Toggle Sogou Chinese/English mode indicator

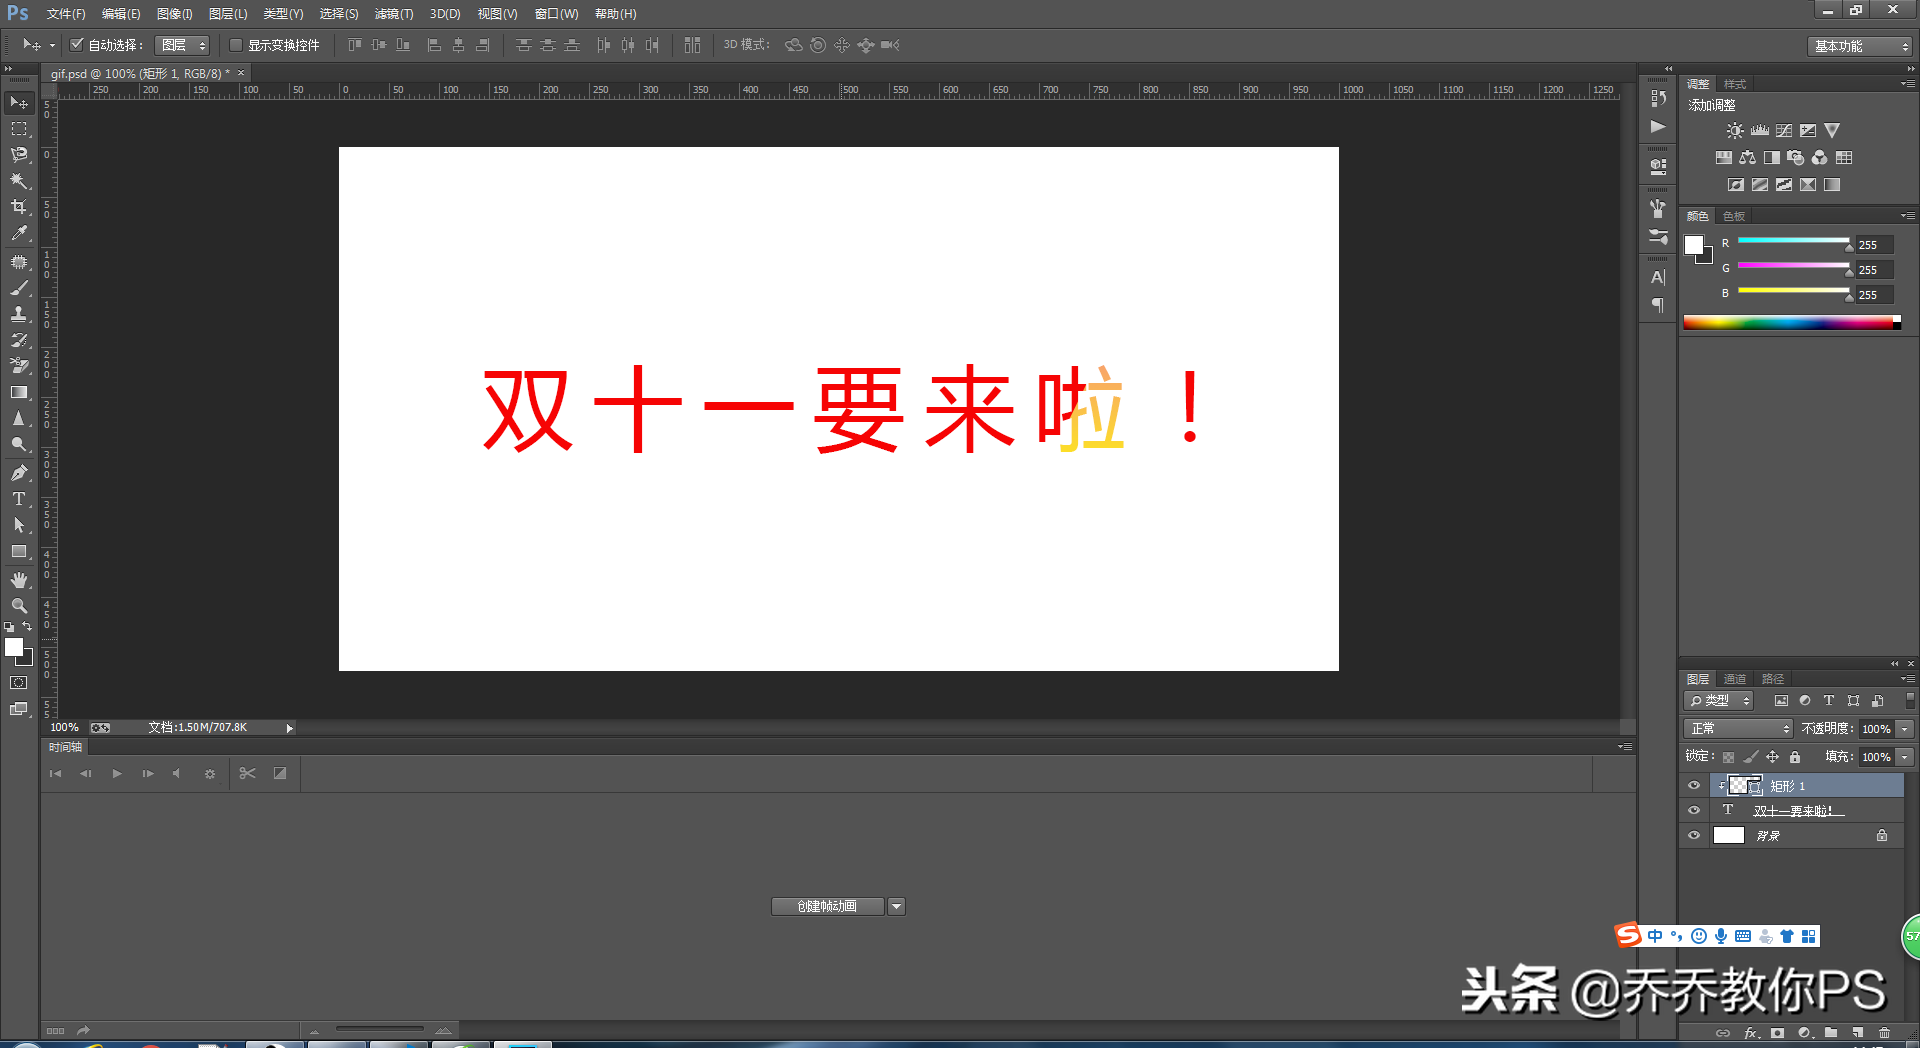tap(1655, 936)
